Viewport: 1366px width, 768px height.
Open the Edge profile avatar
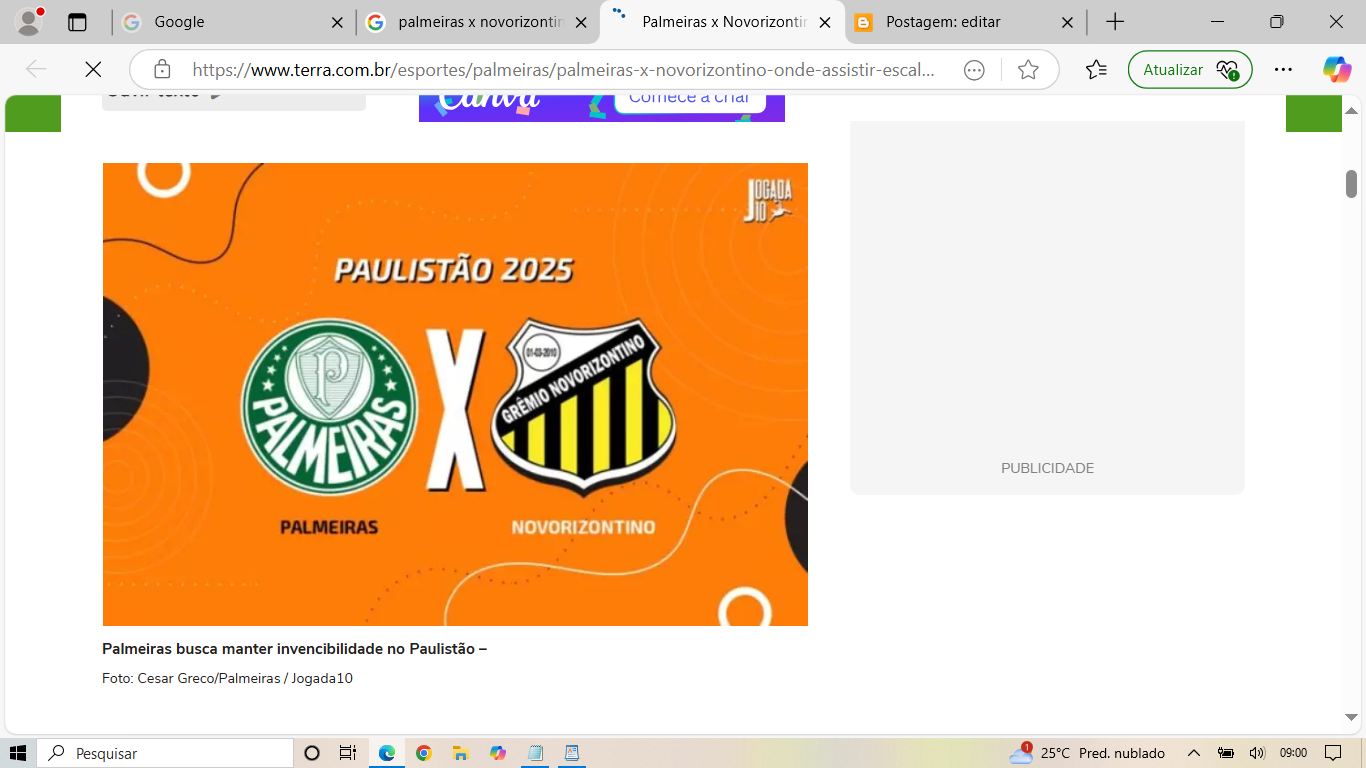pos(30,21)
